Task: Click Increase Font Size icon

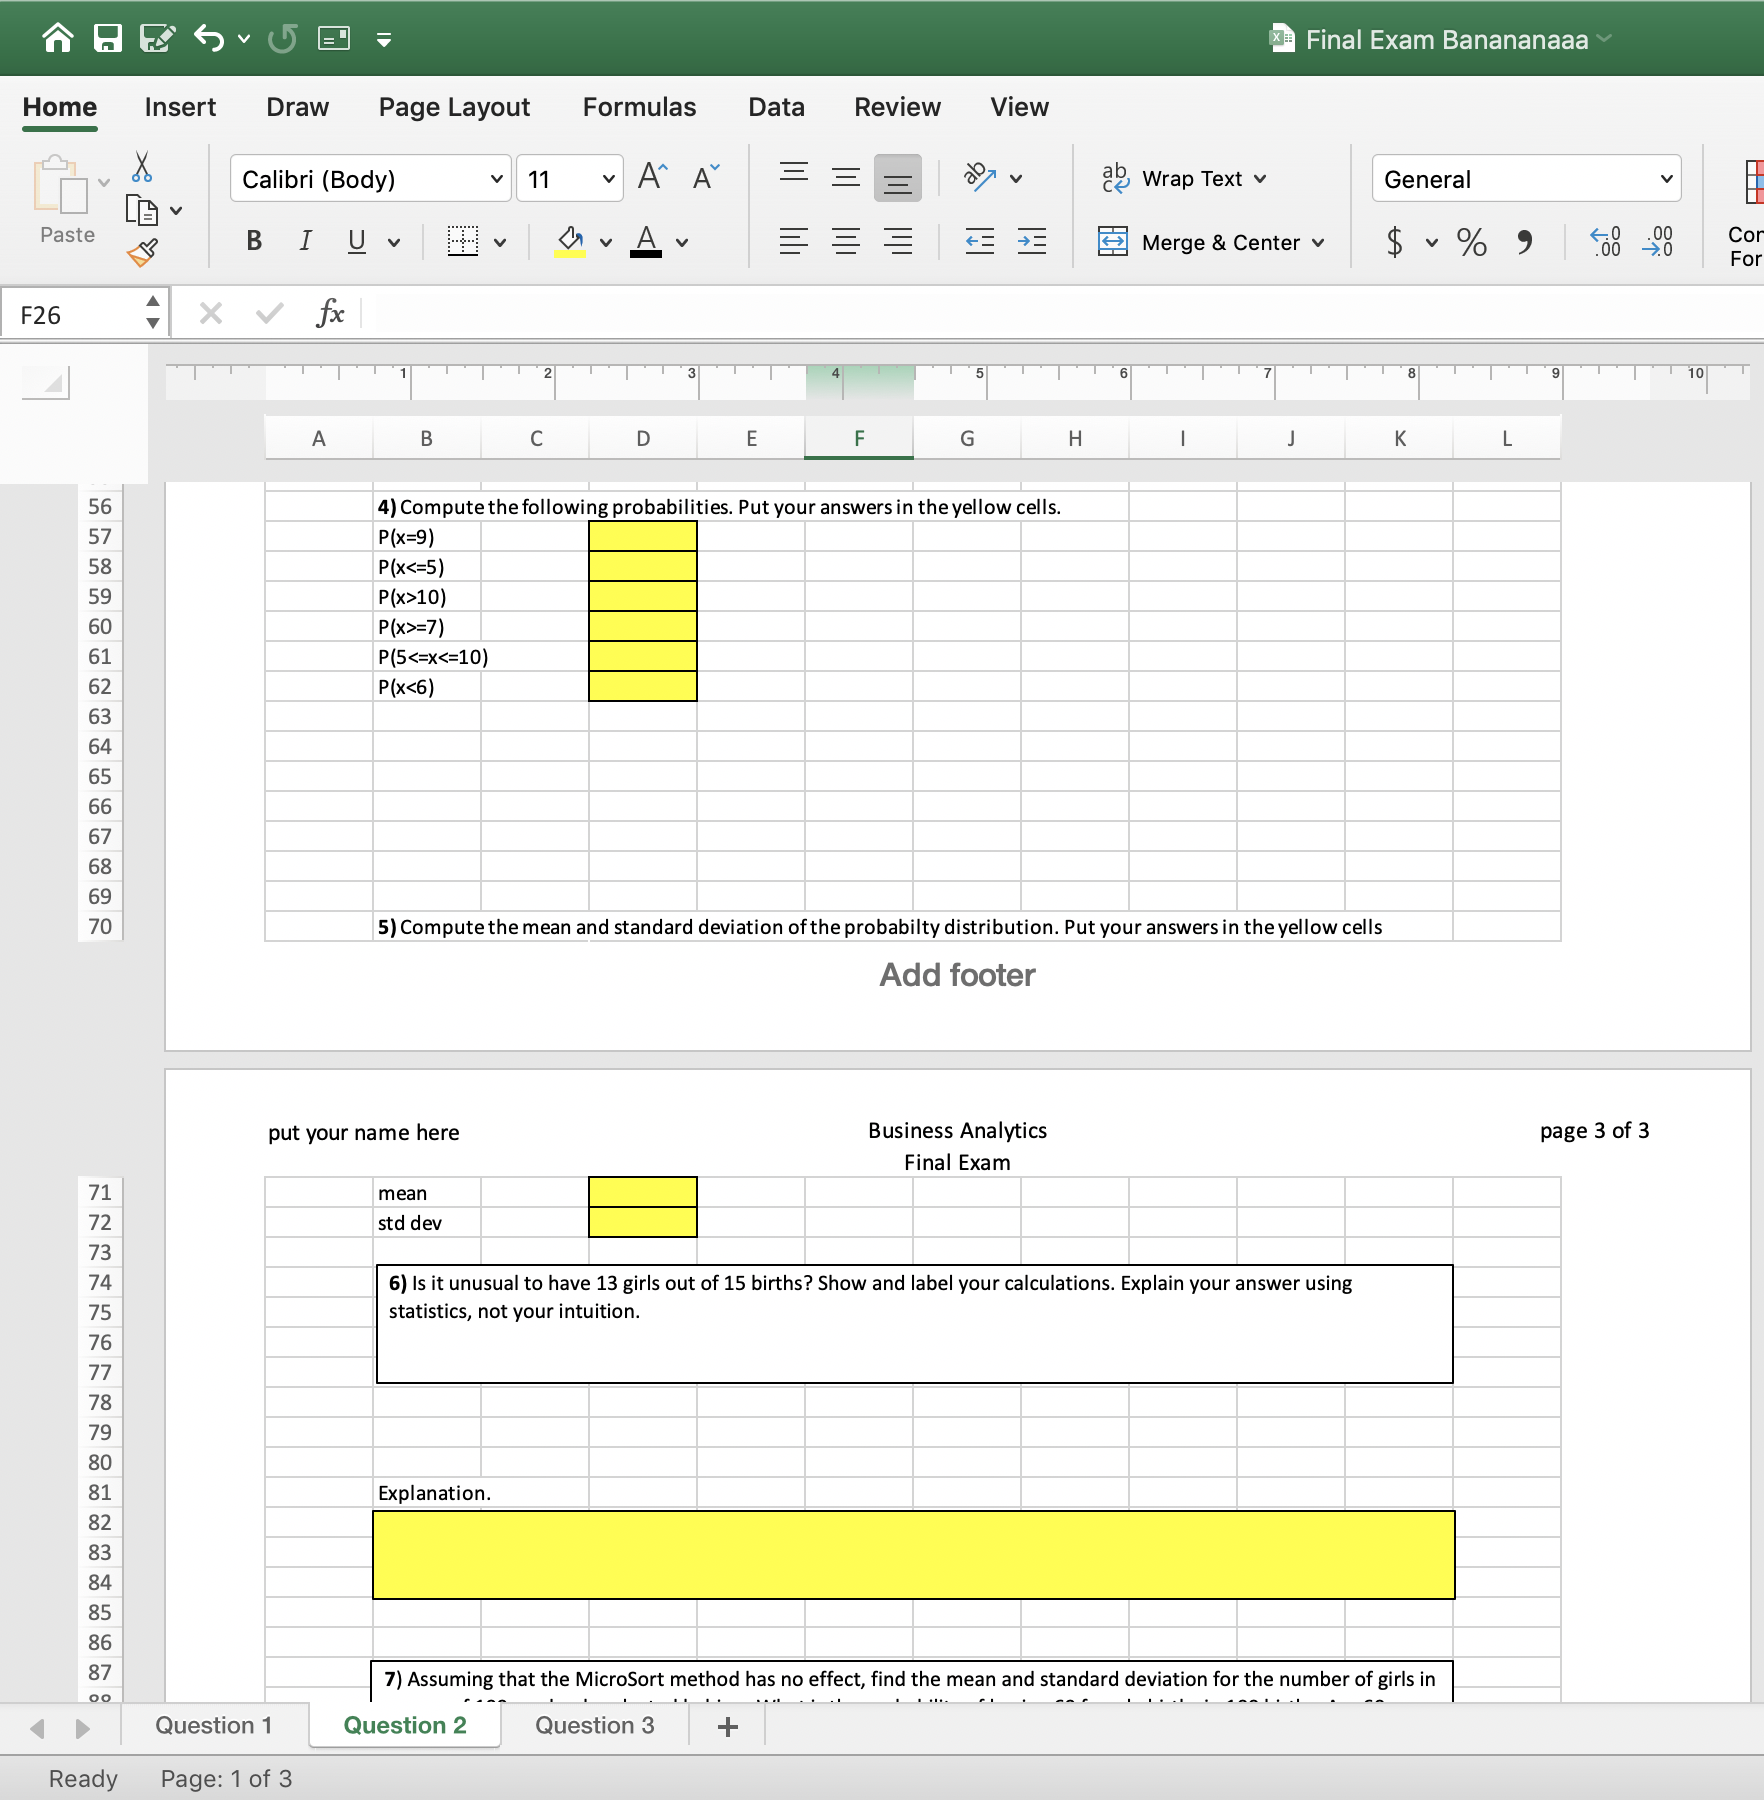Action: pos(652,178)
